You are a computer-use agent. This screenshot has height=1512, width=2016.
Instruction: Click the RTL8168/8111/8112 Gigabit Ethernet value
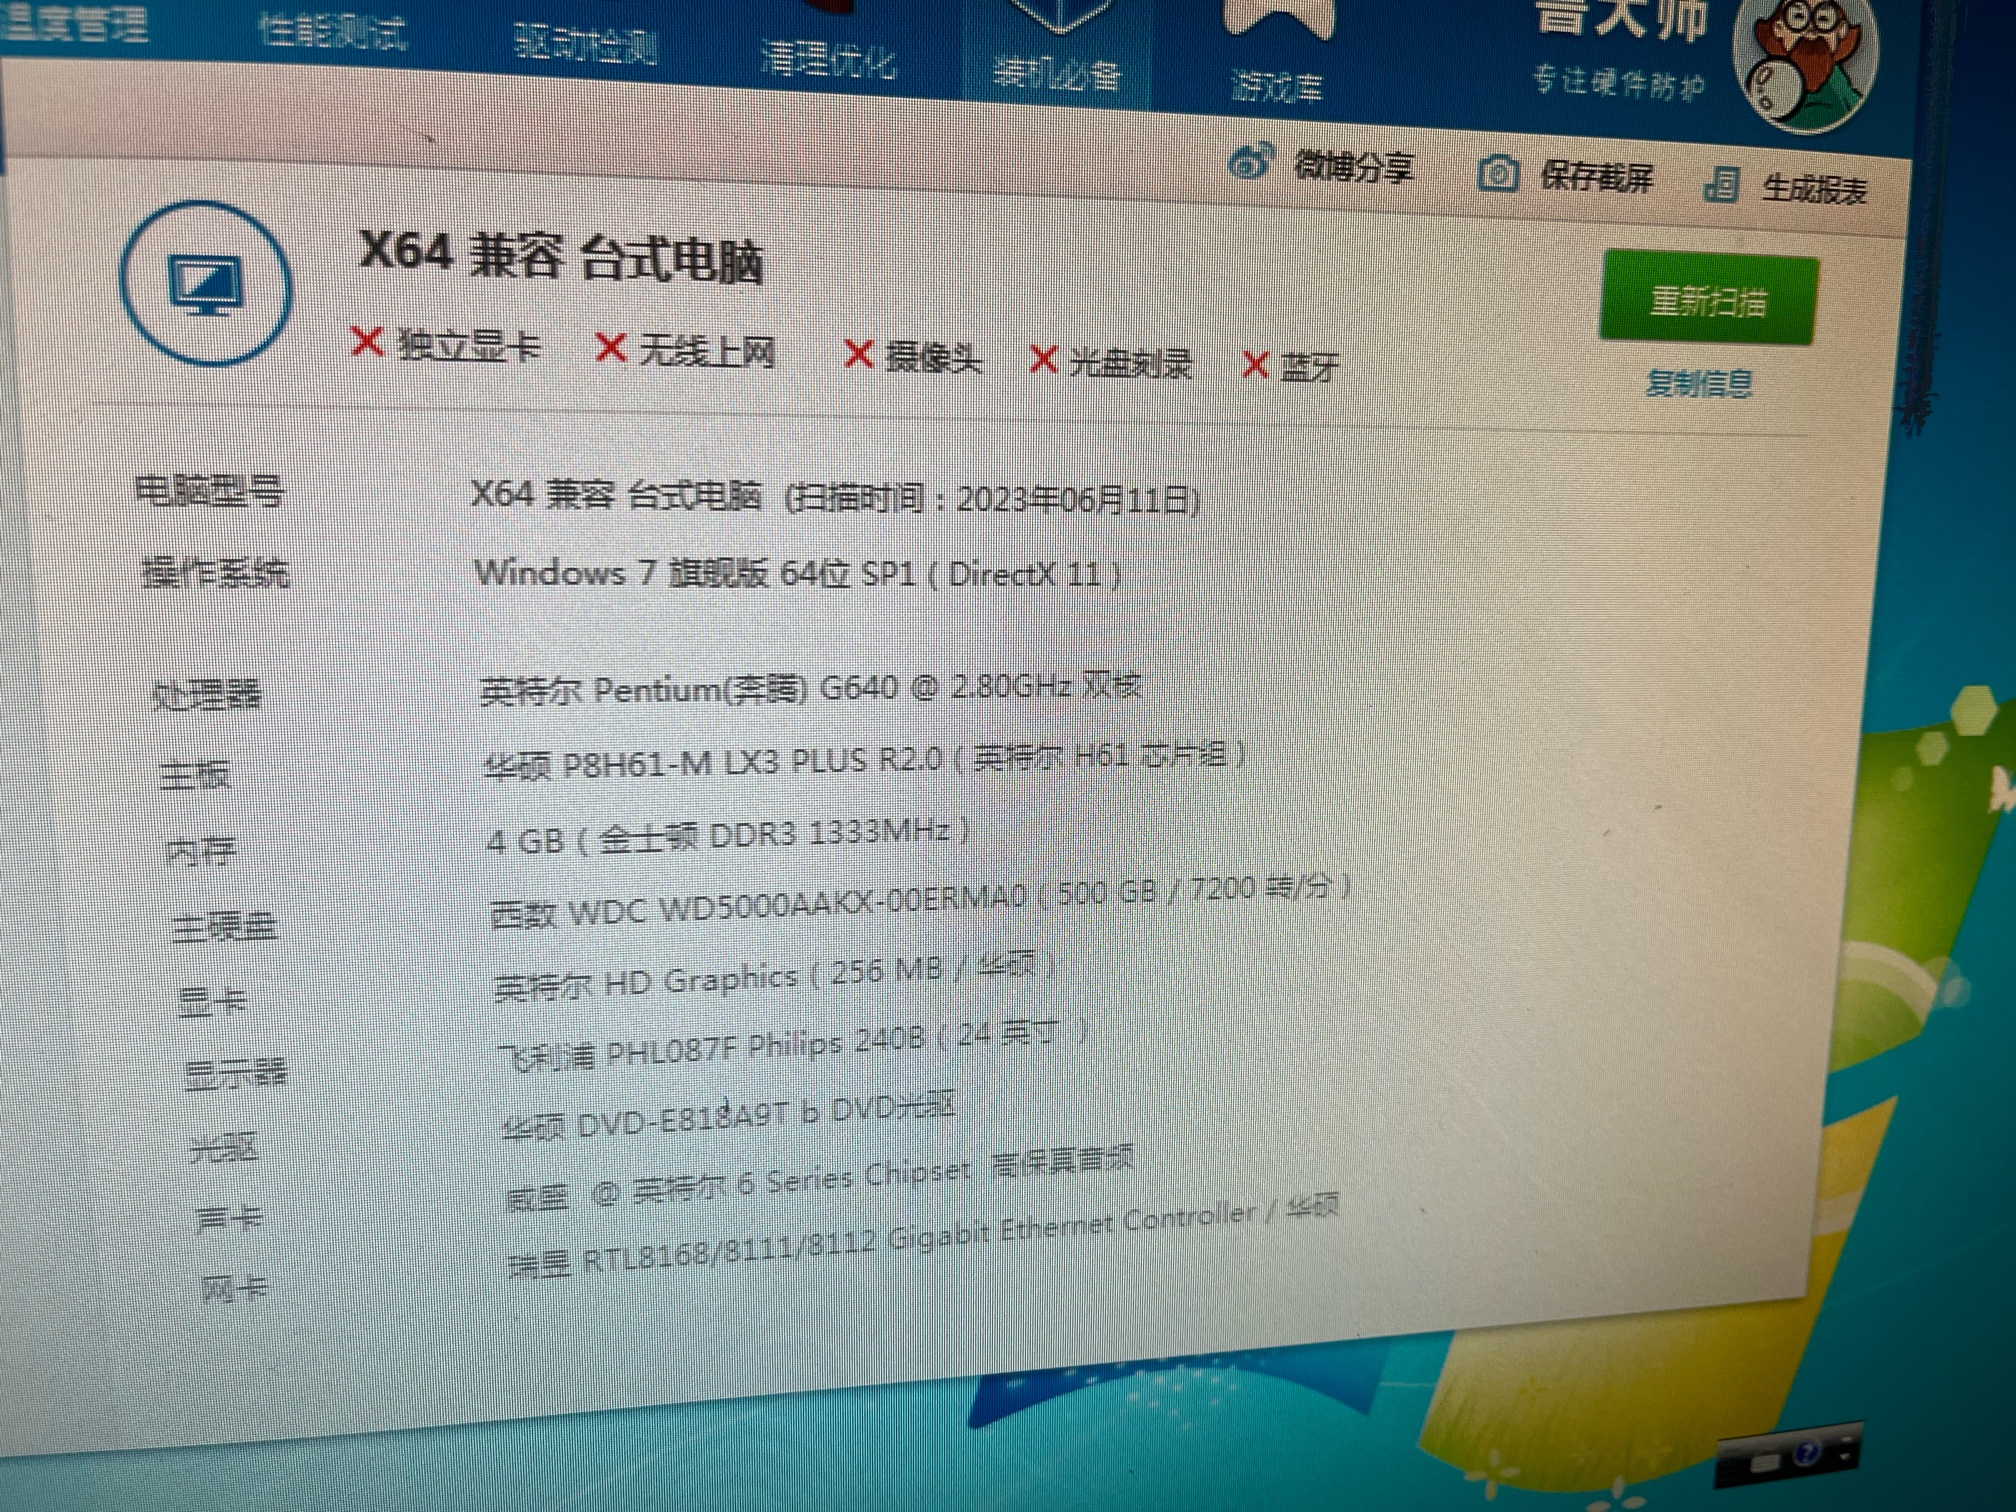pos(924,1238)
